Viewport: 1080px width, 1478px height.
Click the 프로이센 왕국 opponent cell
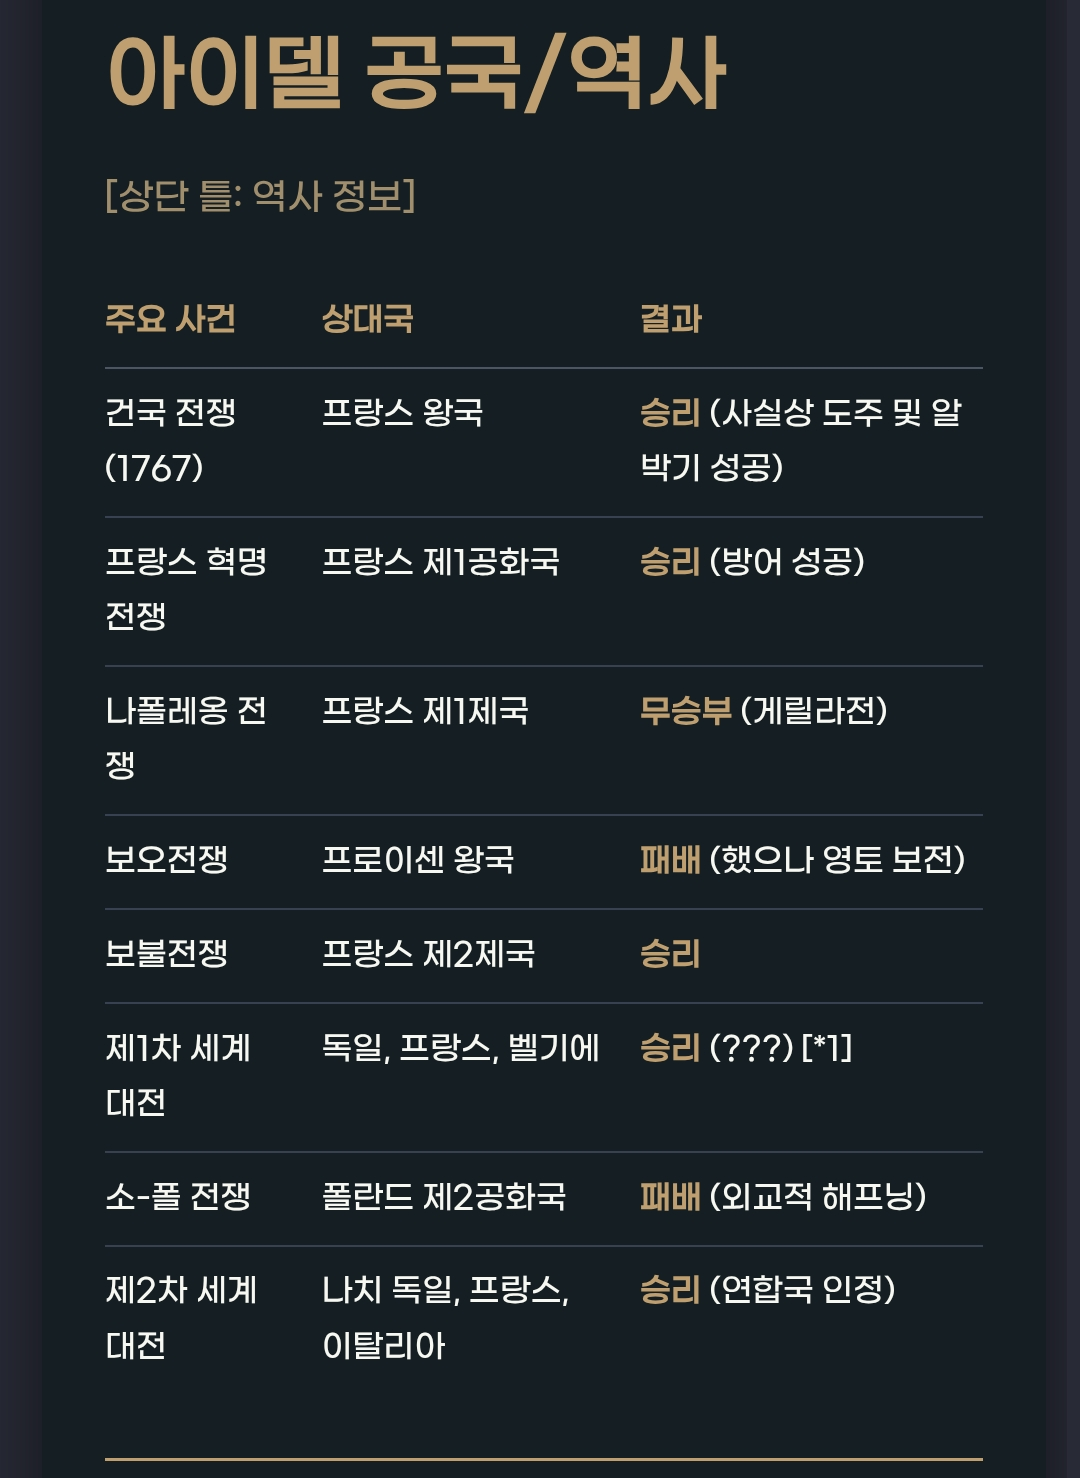click(417, 859)
